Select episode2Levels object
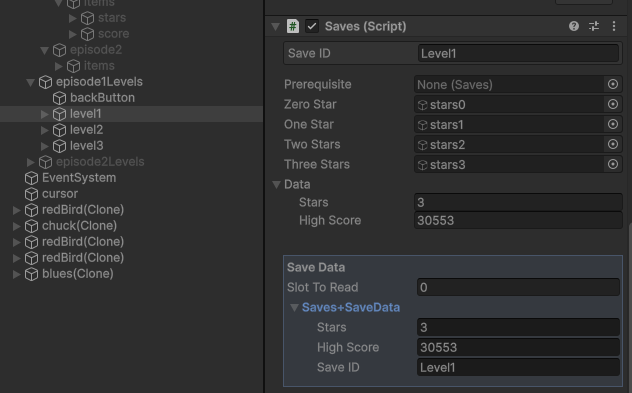This screenshot has height=393, width=632. coord(100,162)
